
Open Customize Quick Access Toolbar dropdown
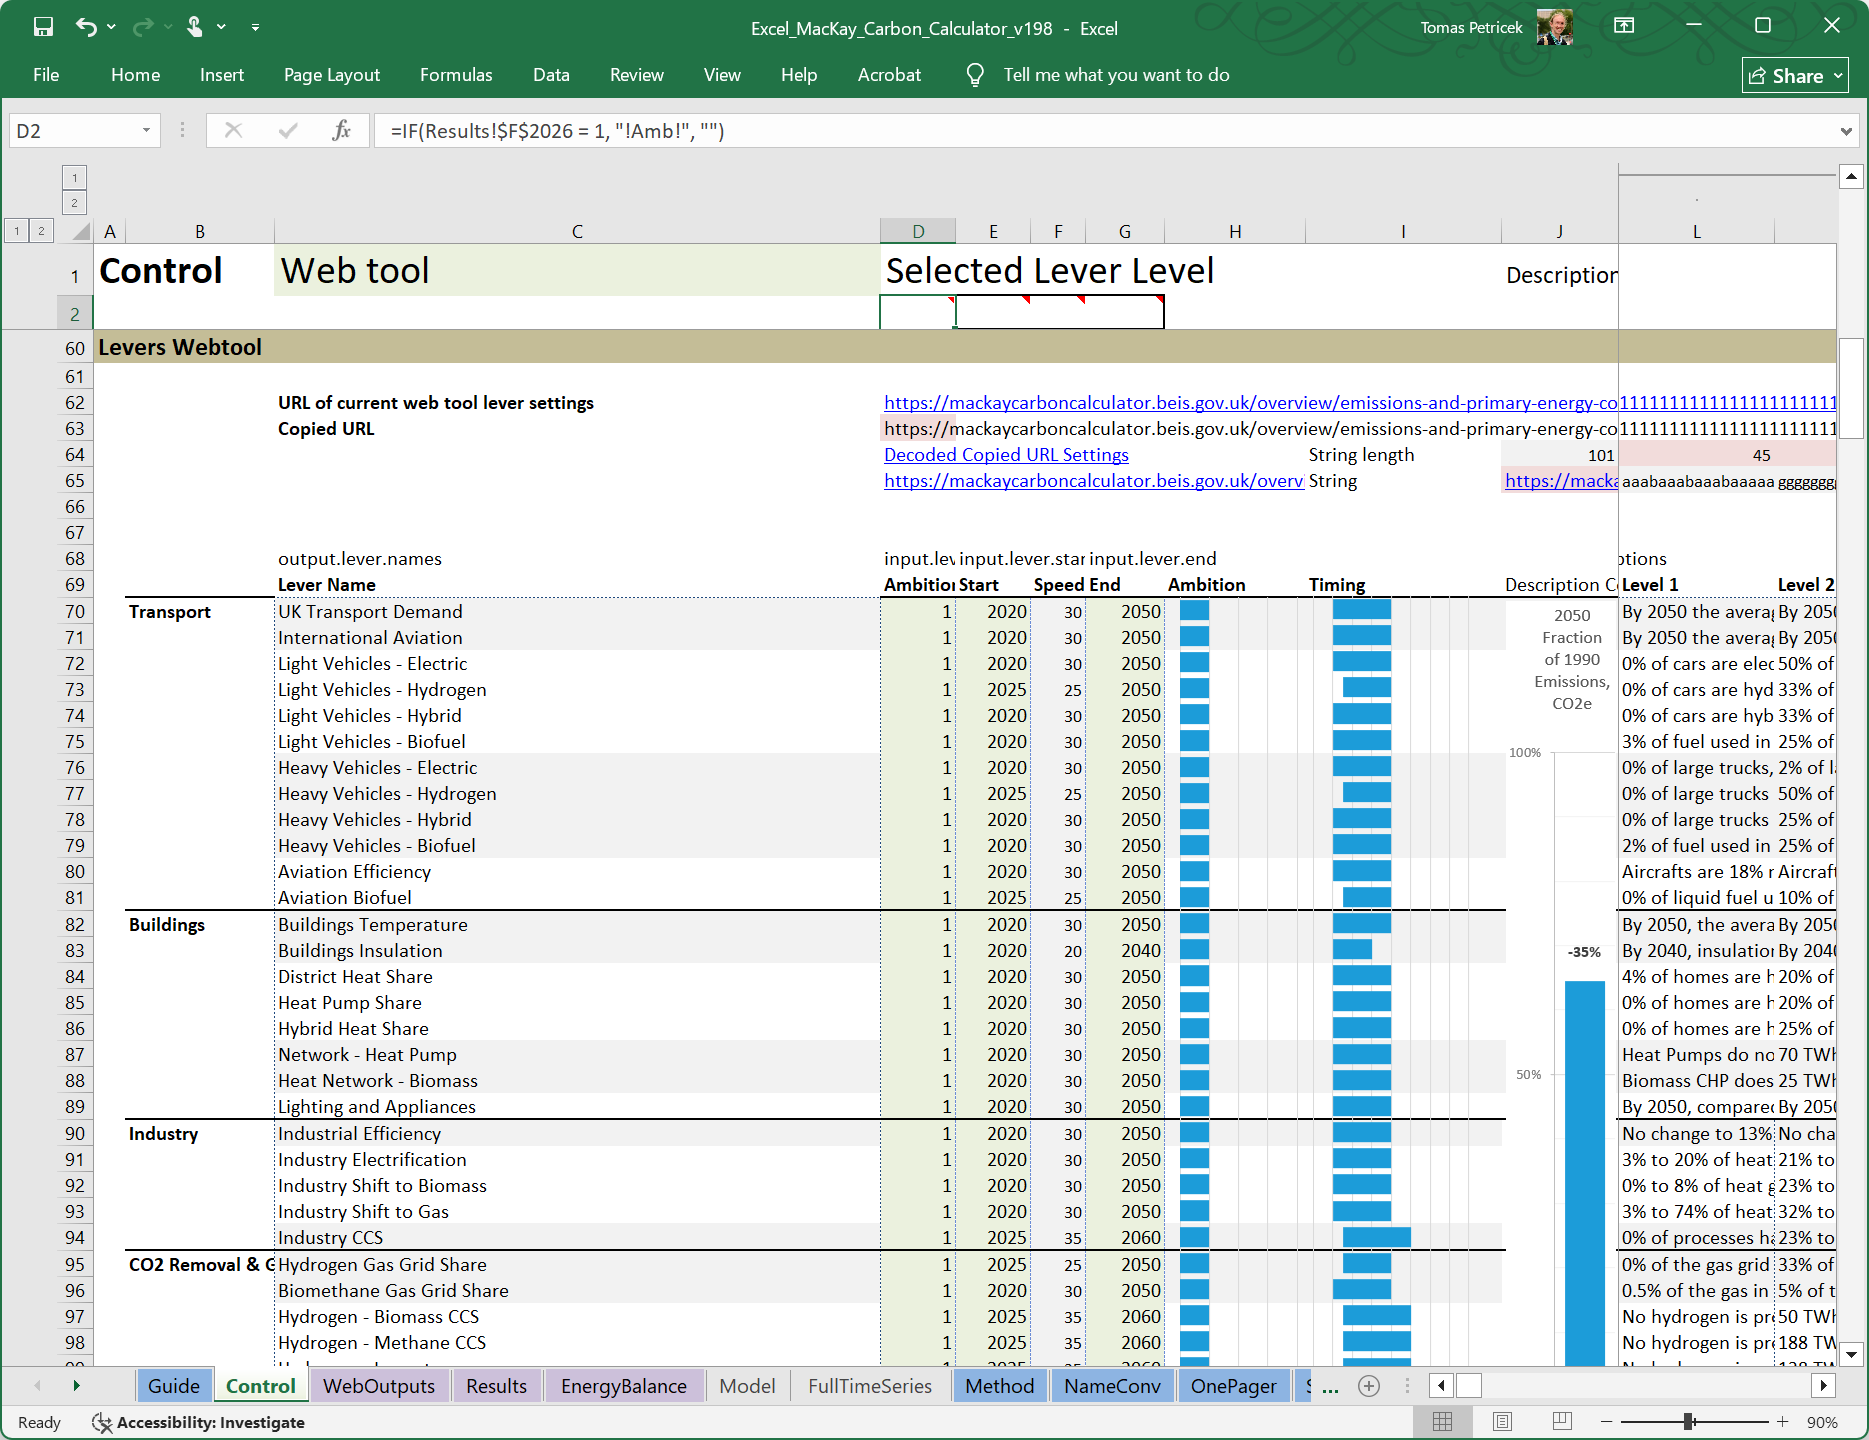pos(255,27)
